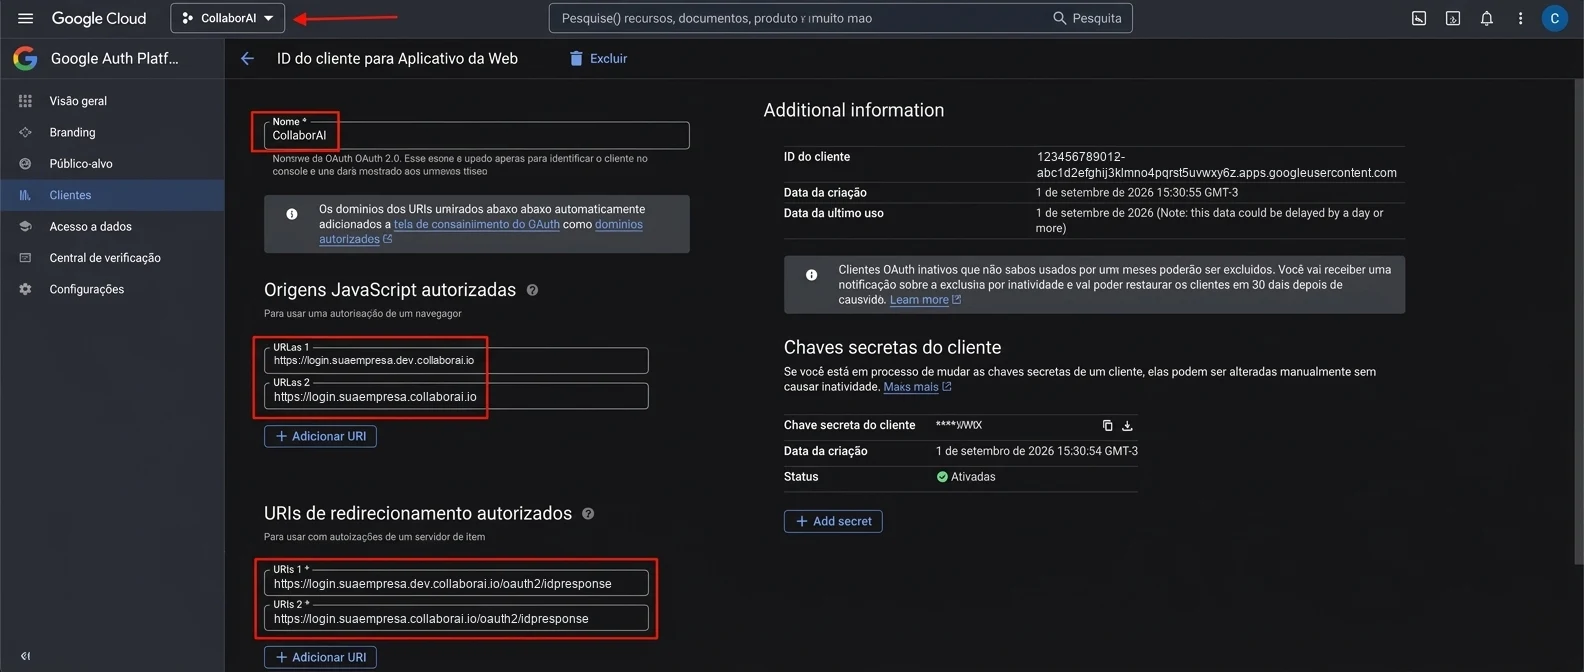This screenshot has height=672, width=1584.
Task: Delete the client with Excluir
Action: click(598, 58)
